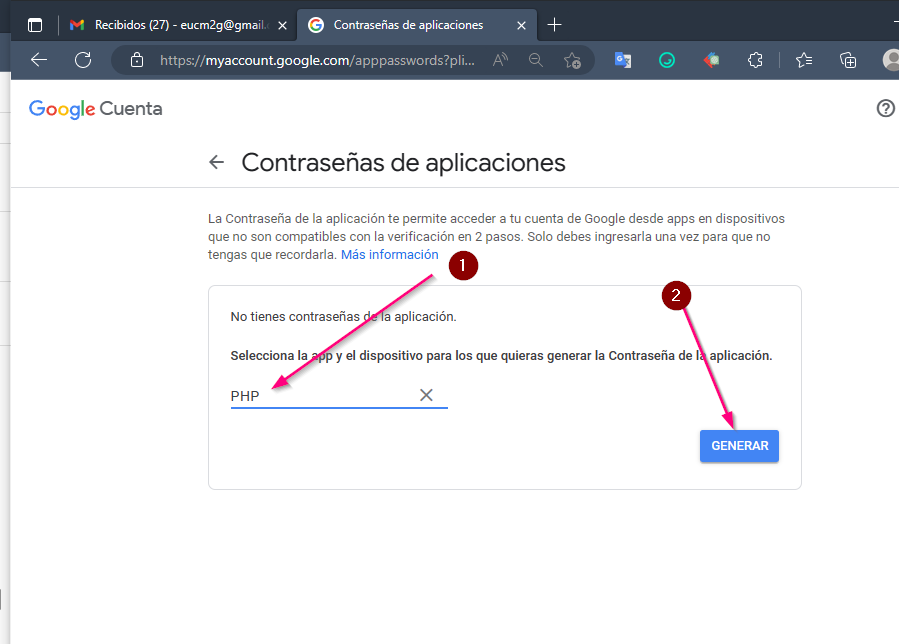
Task: Open the browser profile avatar
Action: pos(891,60)
